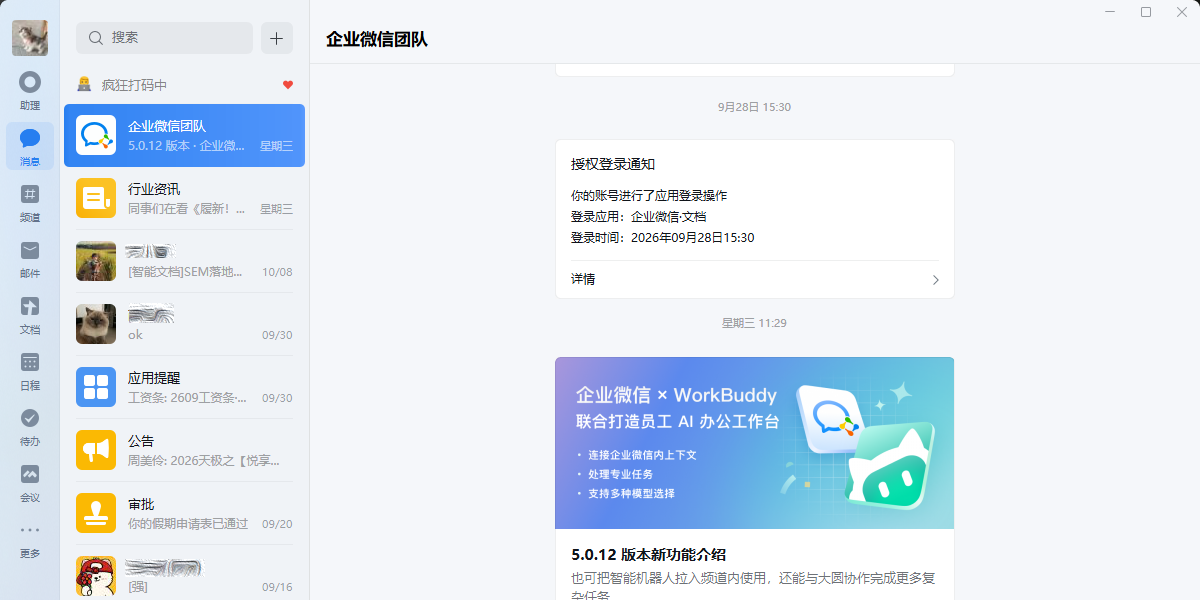
Task: Click the 行业资讯 yellow news icon
Action: point(96,198)
